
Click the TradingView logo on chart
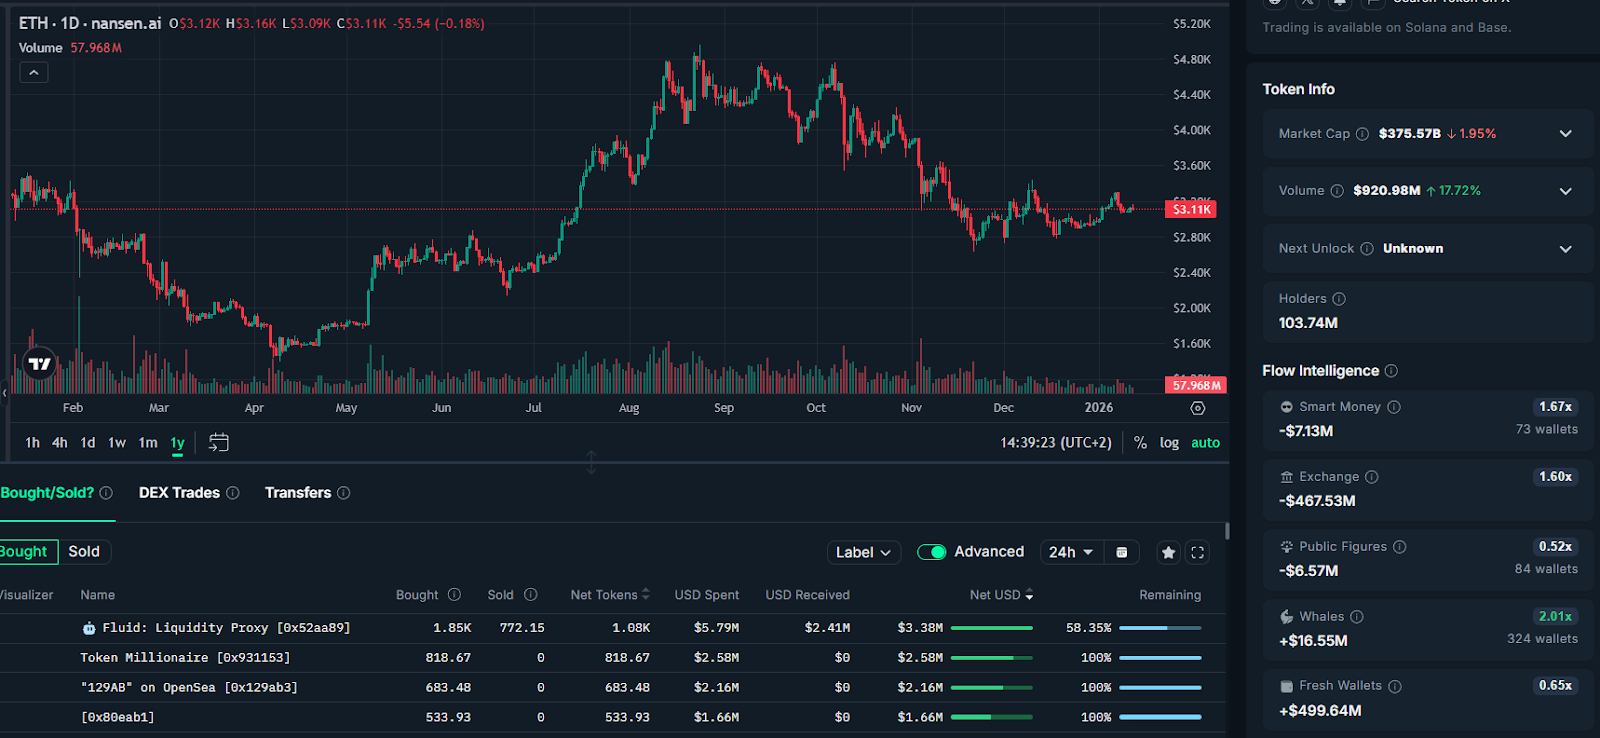pyautogui.click(x=40, y=364)
